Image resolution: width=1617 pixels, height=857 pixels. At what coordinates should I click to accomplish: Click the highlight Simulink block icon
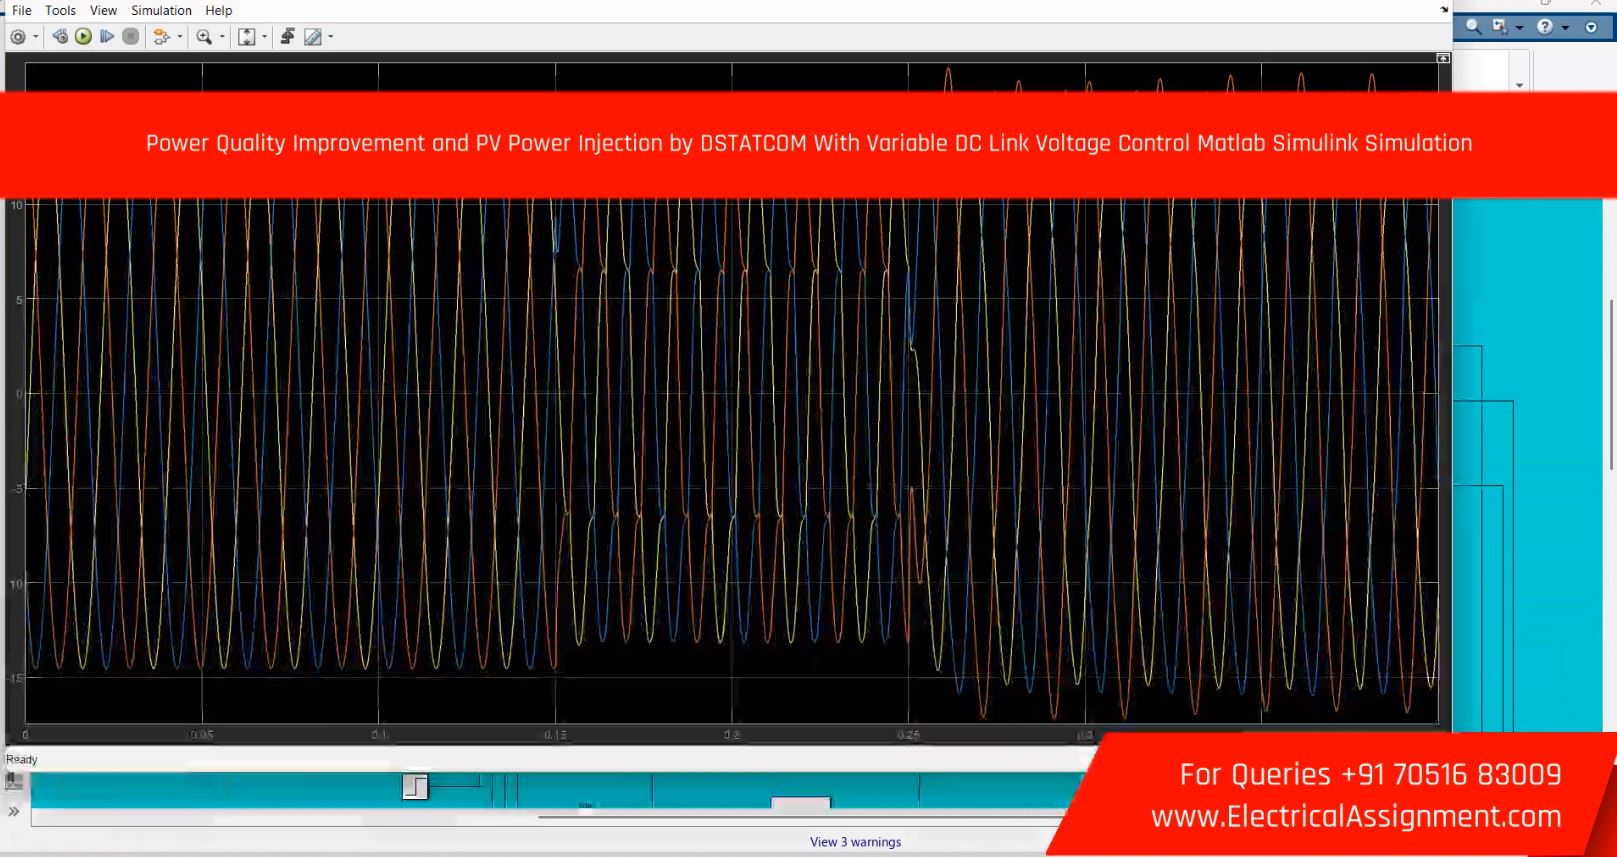point(161,37)
